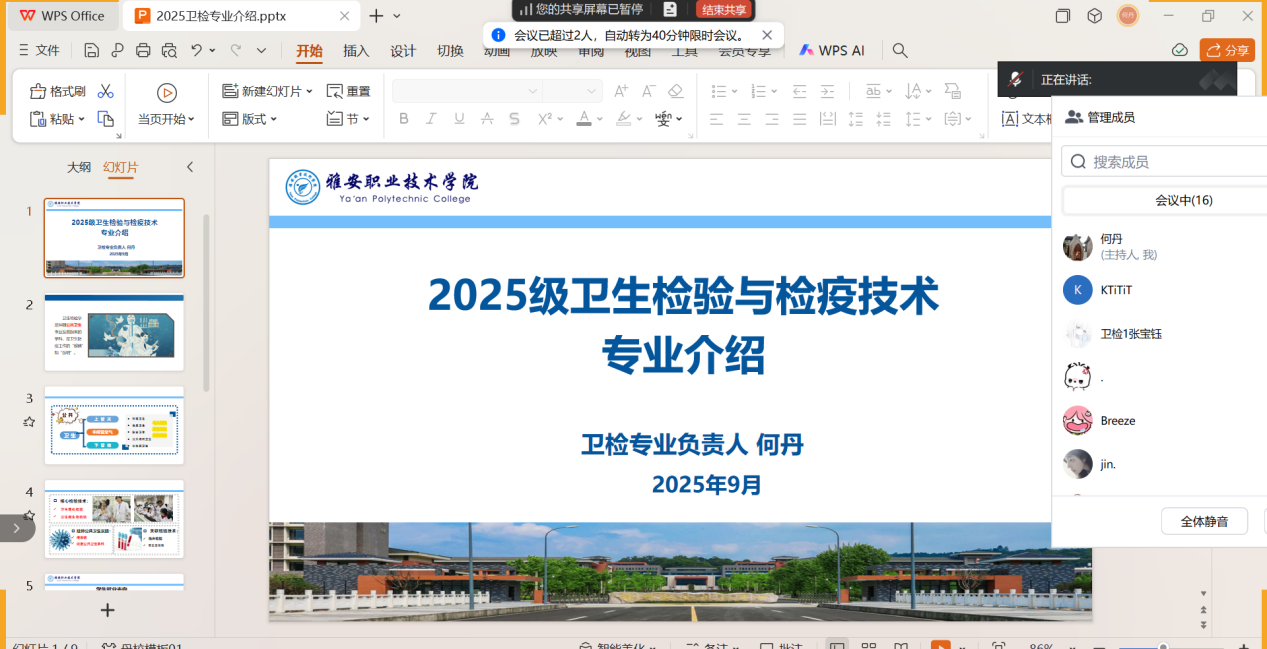Screen dimensions: 1267x649
Task: Collapse the slide thumbnail panel
Action: pyautogui.click(x=190, y=167)
